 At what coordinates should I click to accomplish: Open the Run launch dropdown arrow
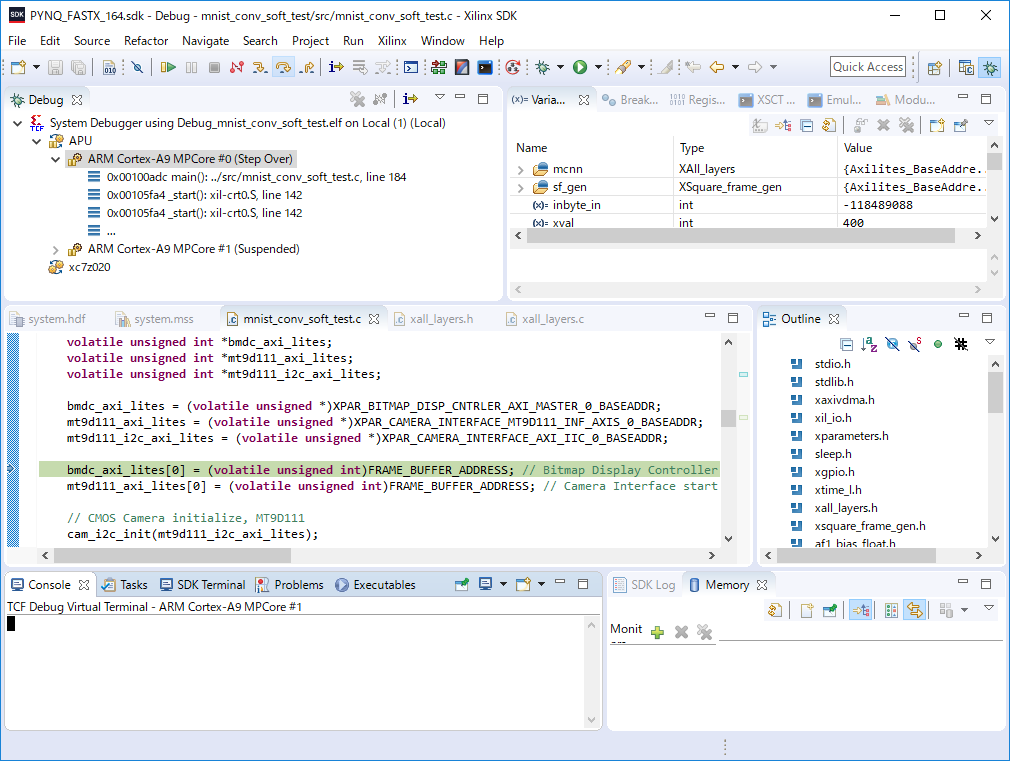point(598,67)
